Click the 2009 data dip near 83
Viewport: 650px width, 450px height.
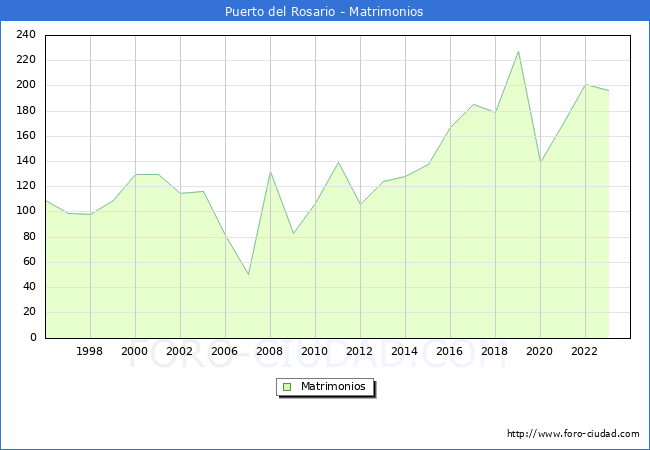pos(293,233)
